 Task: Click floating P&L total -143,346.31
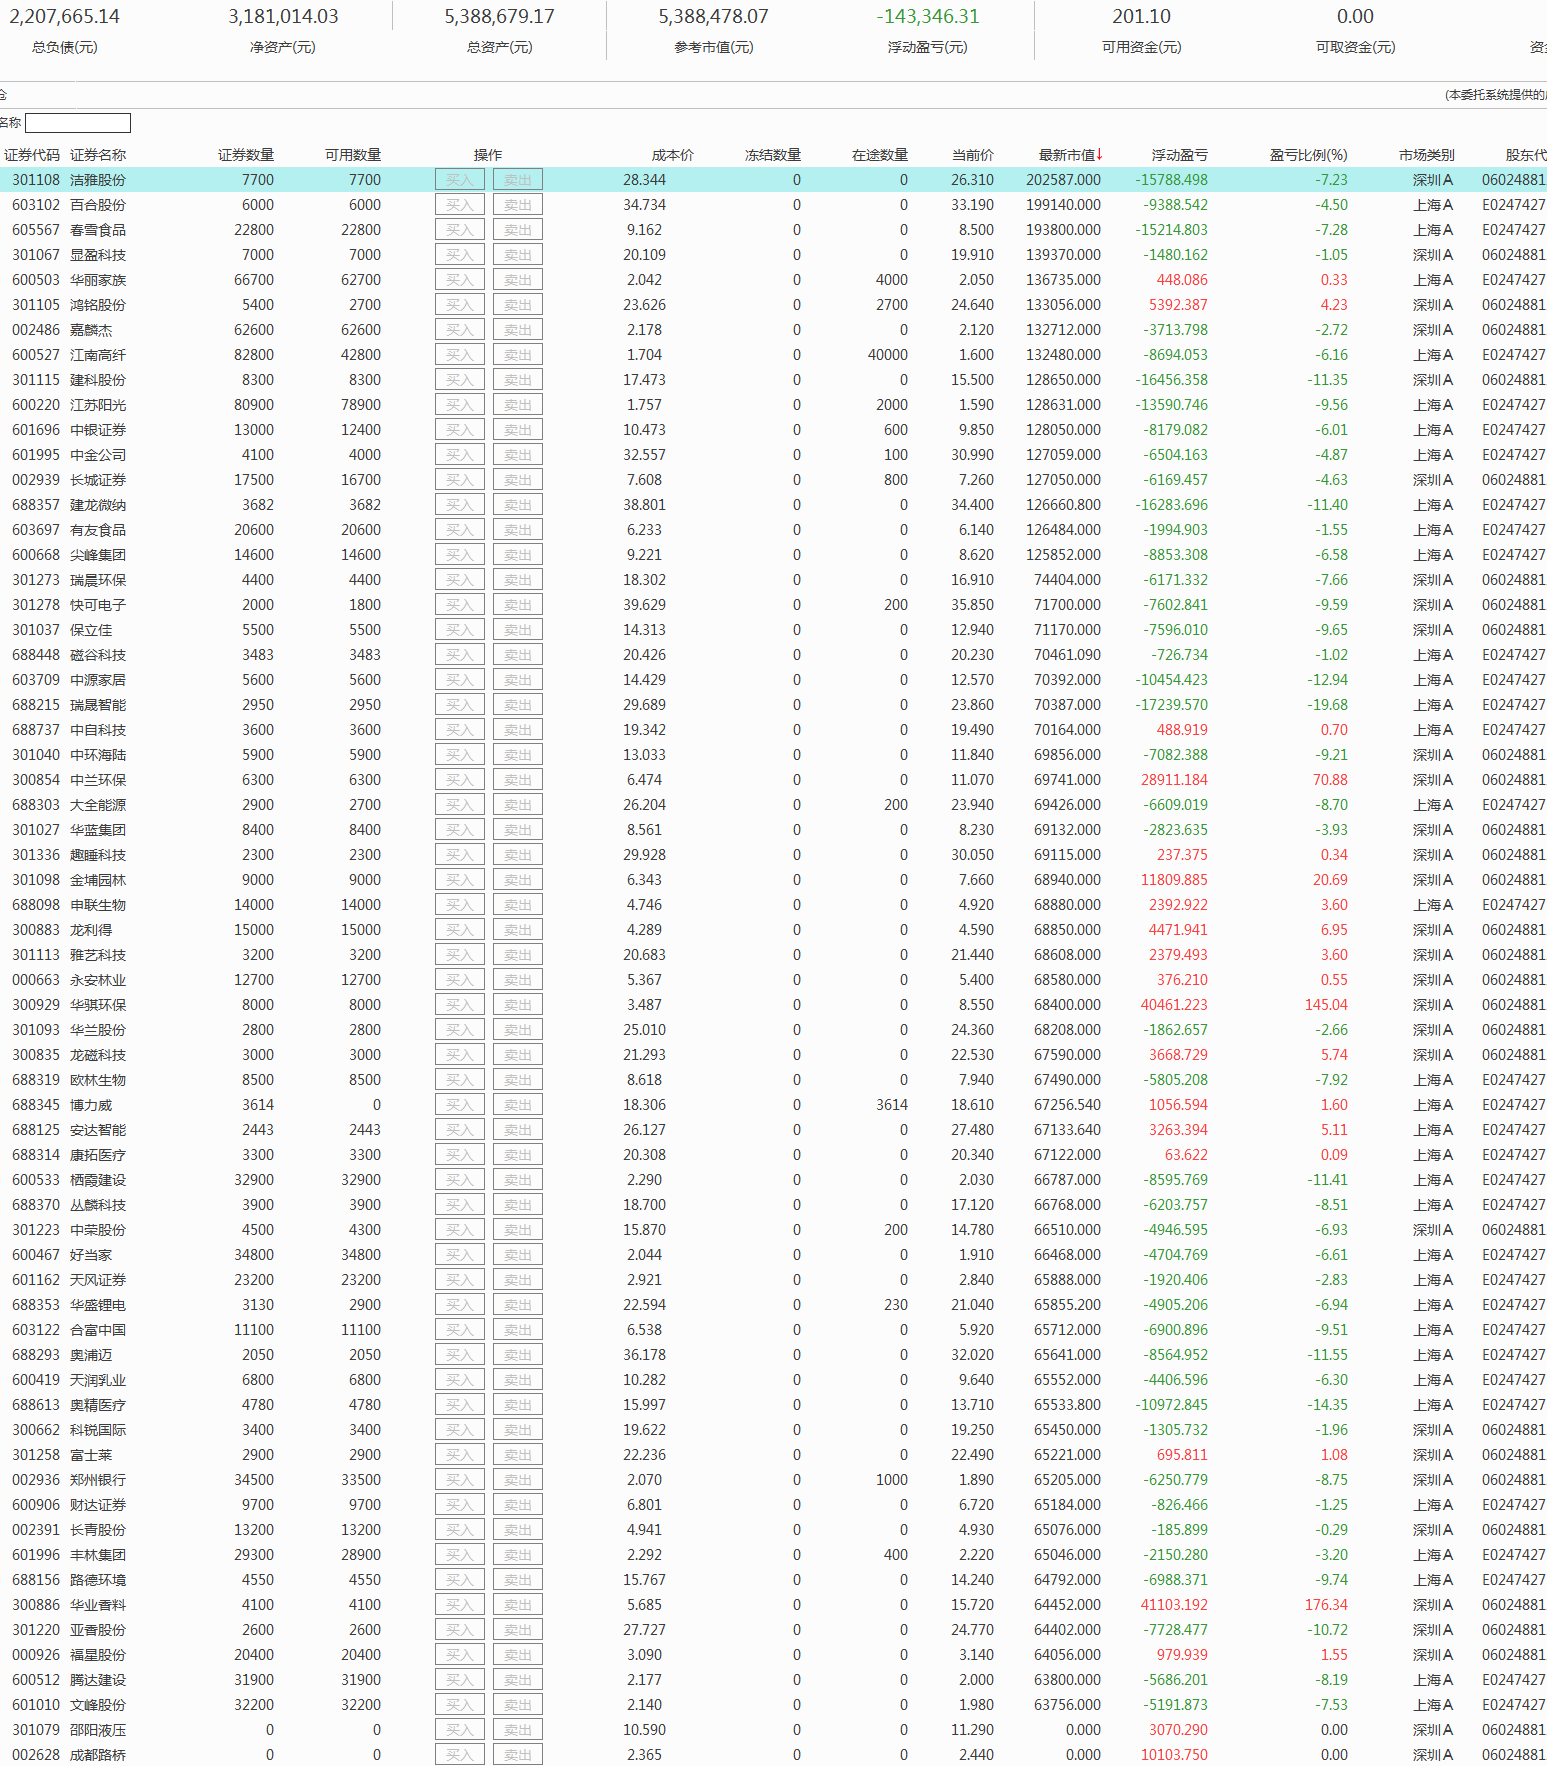[927, 17]
